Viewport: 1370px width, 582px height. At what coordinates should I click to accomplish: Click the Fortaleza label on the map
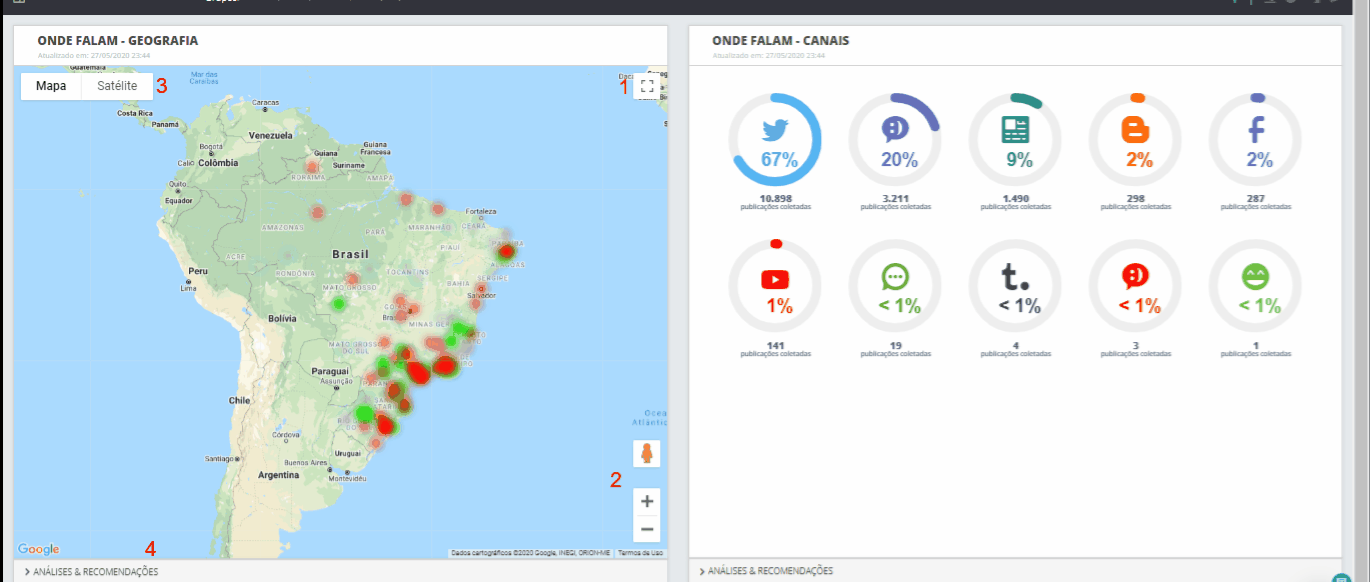pyautogui.click(x=480, y=211)
